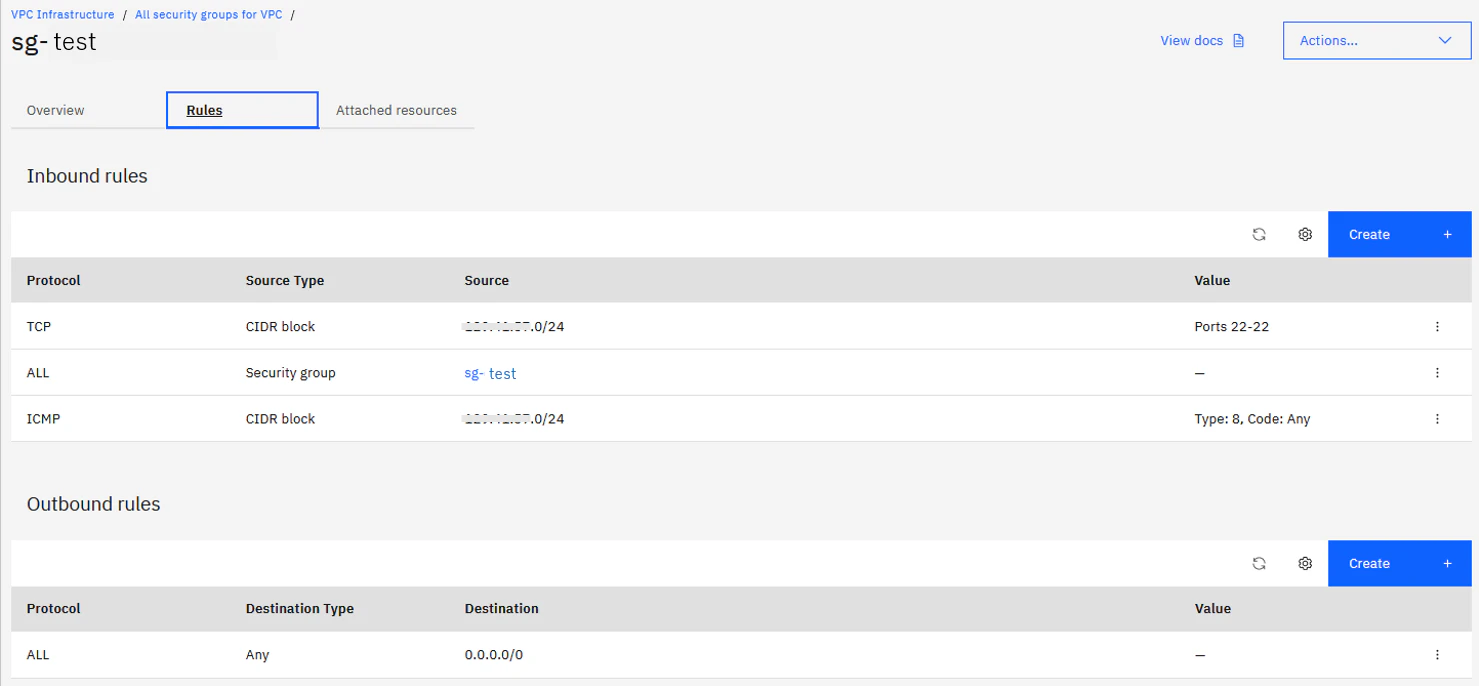Image resolution: width=1479 pixels, height=686 pixels.
Task: Open overflow menu for TCP inbound rule
Action: click(1437, 326)
